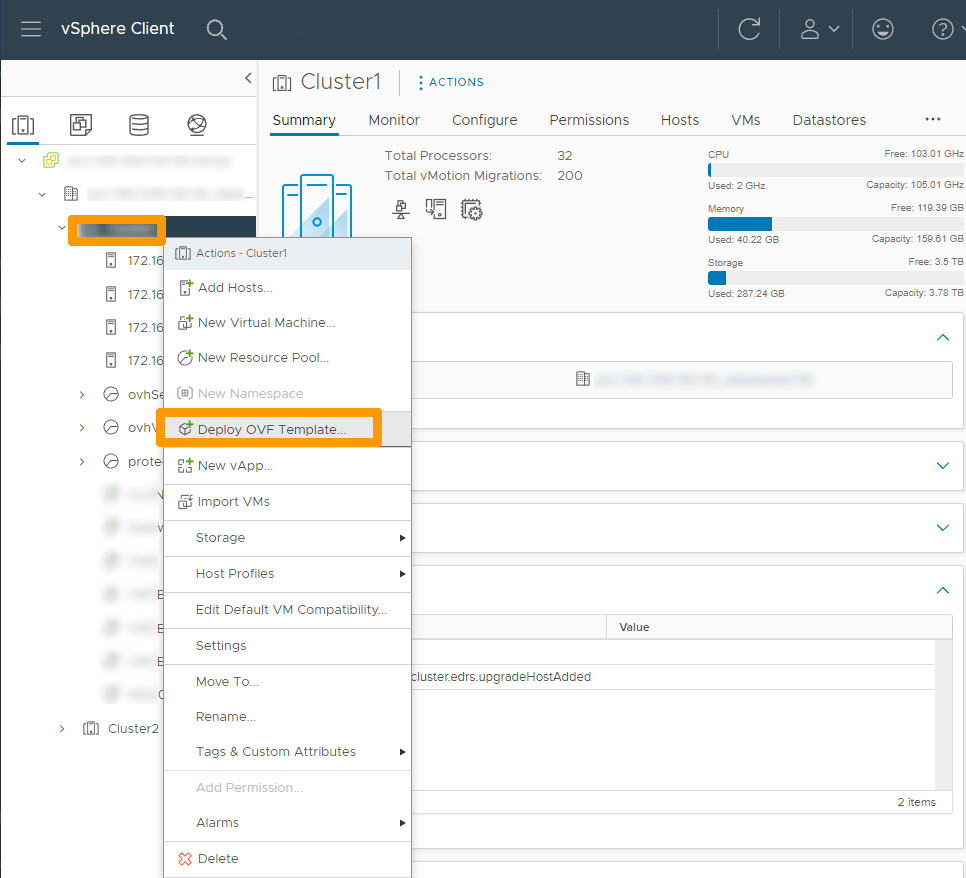The height and width of the screenshot is (878, 966).
Task: Choose Move To menu entry
Action: (x=288, y=682)
